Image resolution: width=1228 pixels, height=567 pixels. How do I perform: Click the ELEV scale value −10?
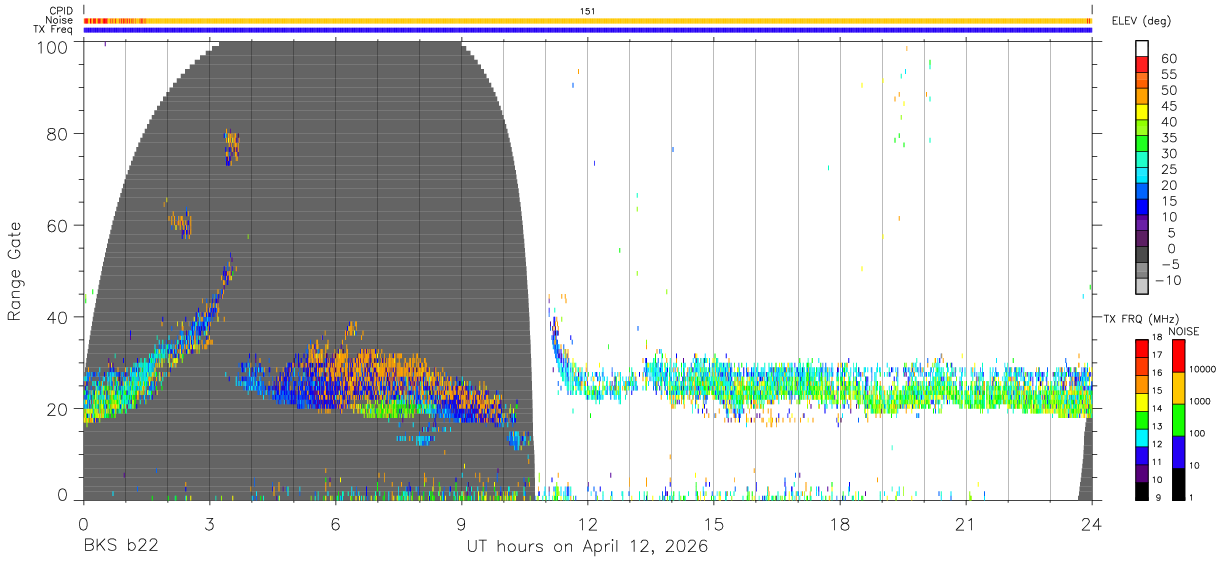coord(1166,280)
